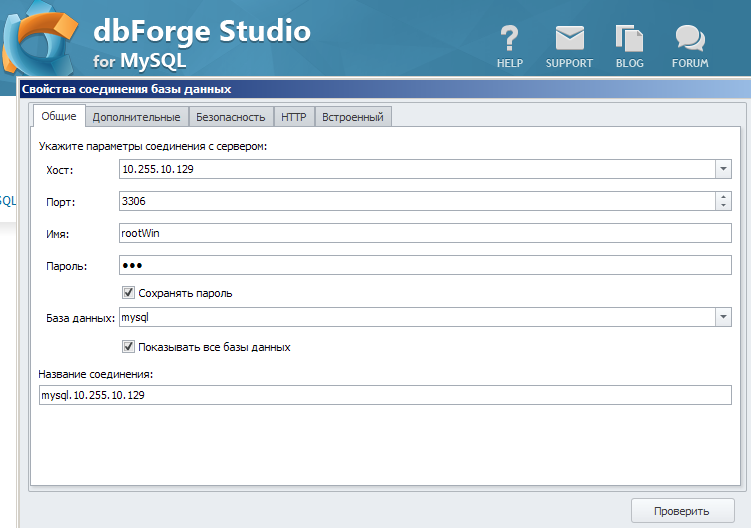The image size is (751, 528).
Task: Expand the База данных dropdown arrow
Action: (723, 317)
